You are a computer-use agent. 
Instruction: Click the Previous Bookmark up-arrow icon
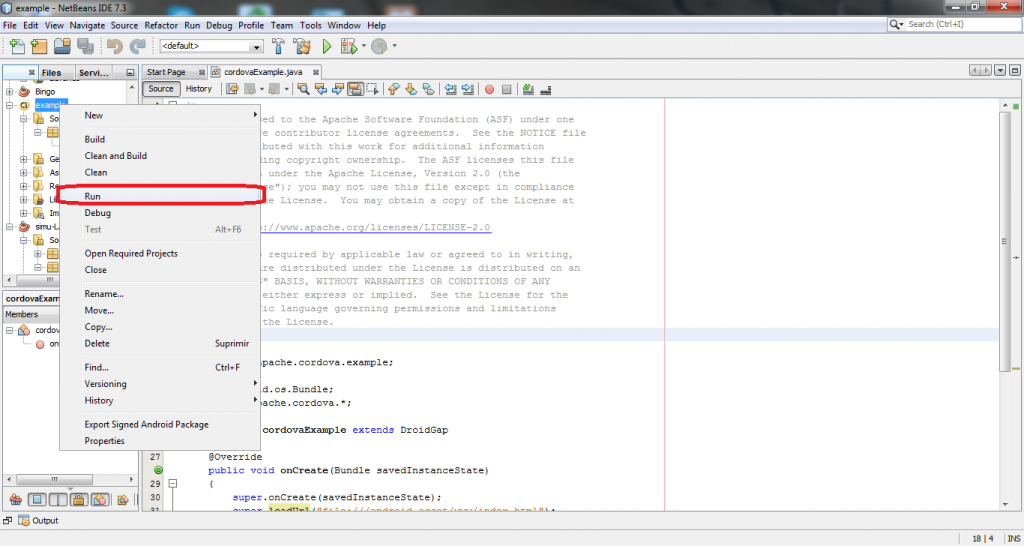394,89
